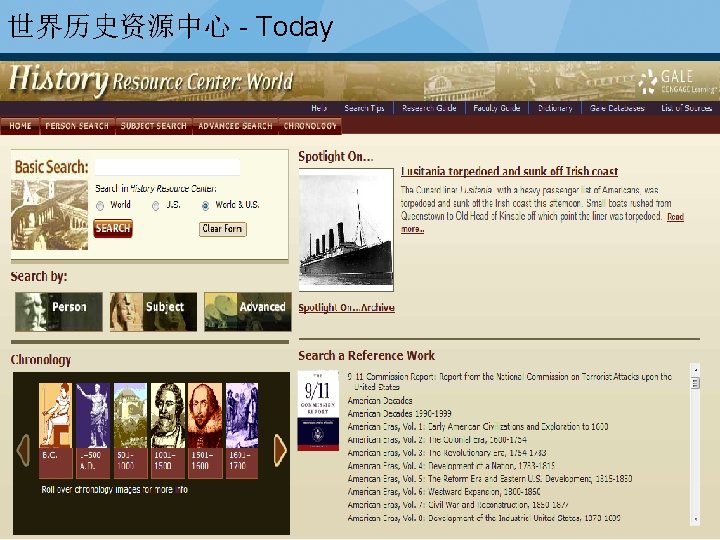Open Search Tips
Image resolution: width=720 pixels, height=540 pixels.
[x=364, y=108]
